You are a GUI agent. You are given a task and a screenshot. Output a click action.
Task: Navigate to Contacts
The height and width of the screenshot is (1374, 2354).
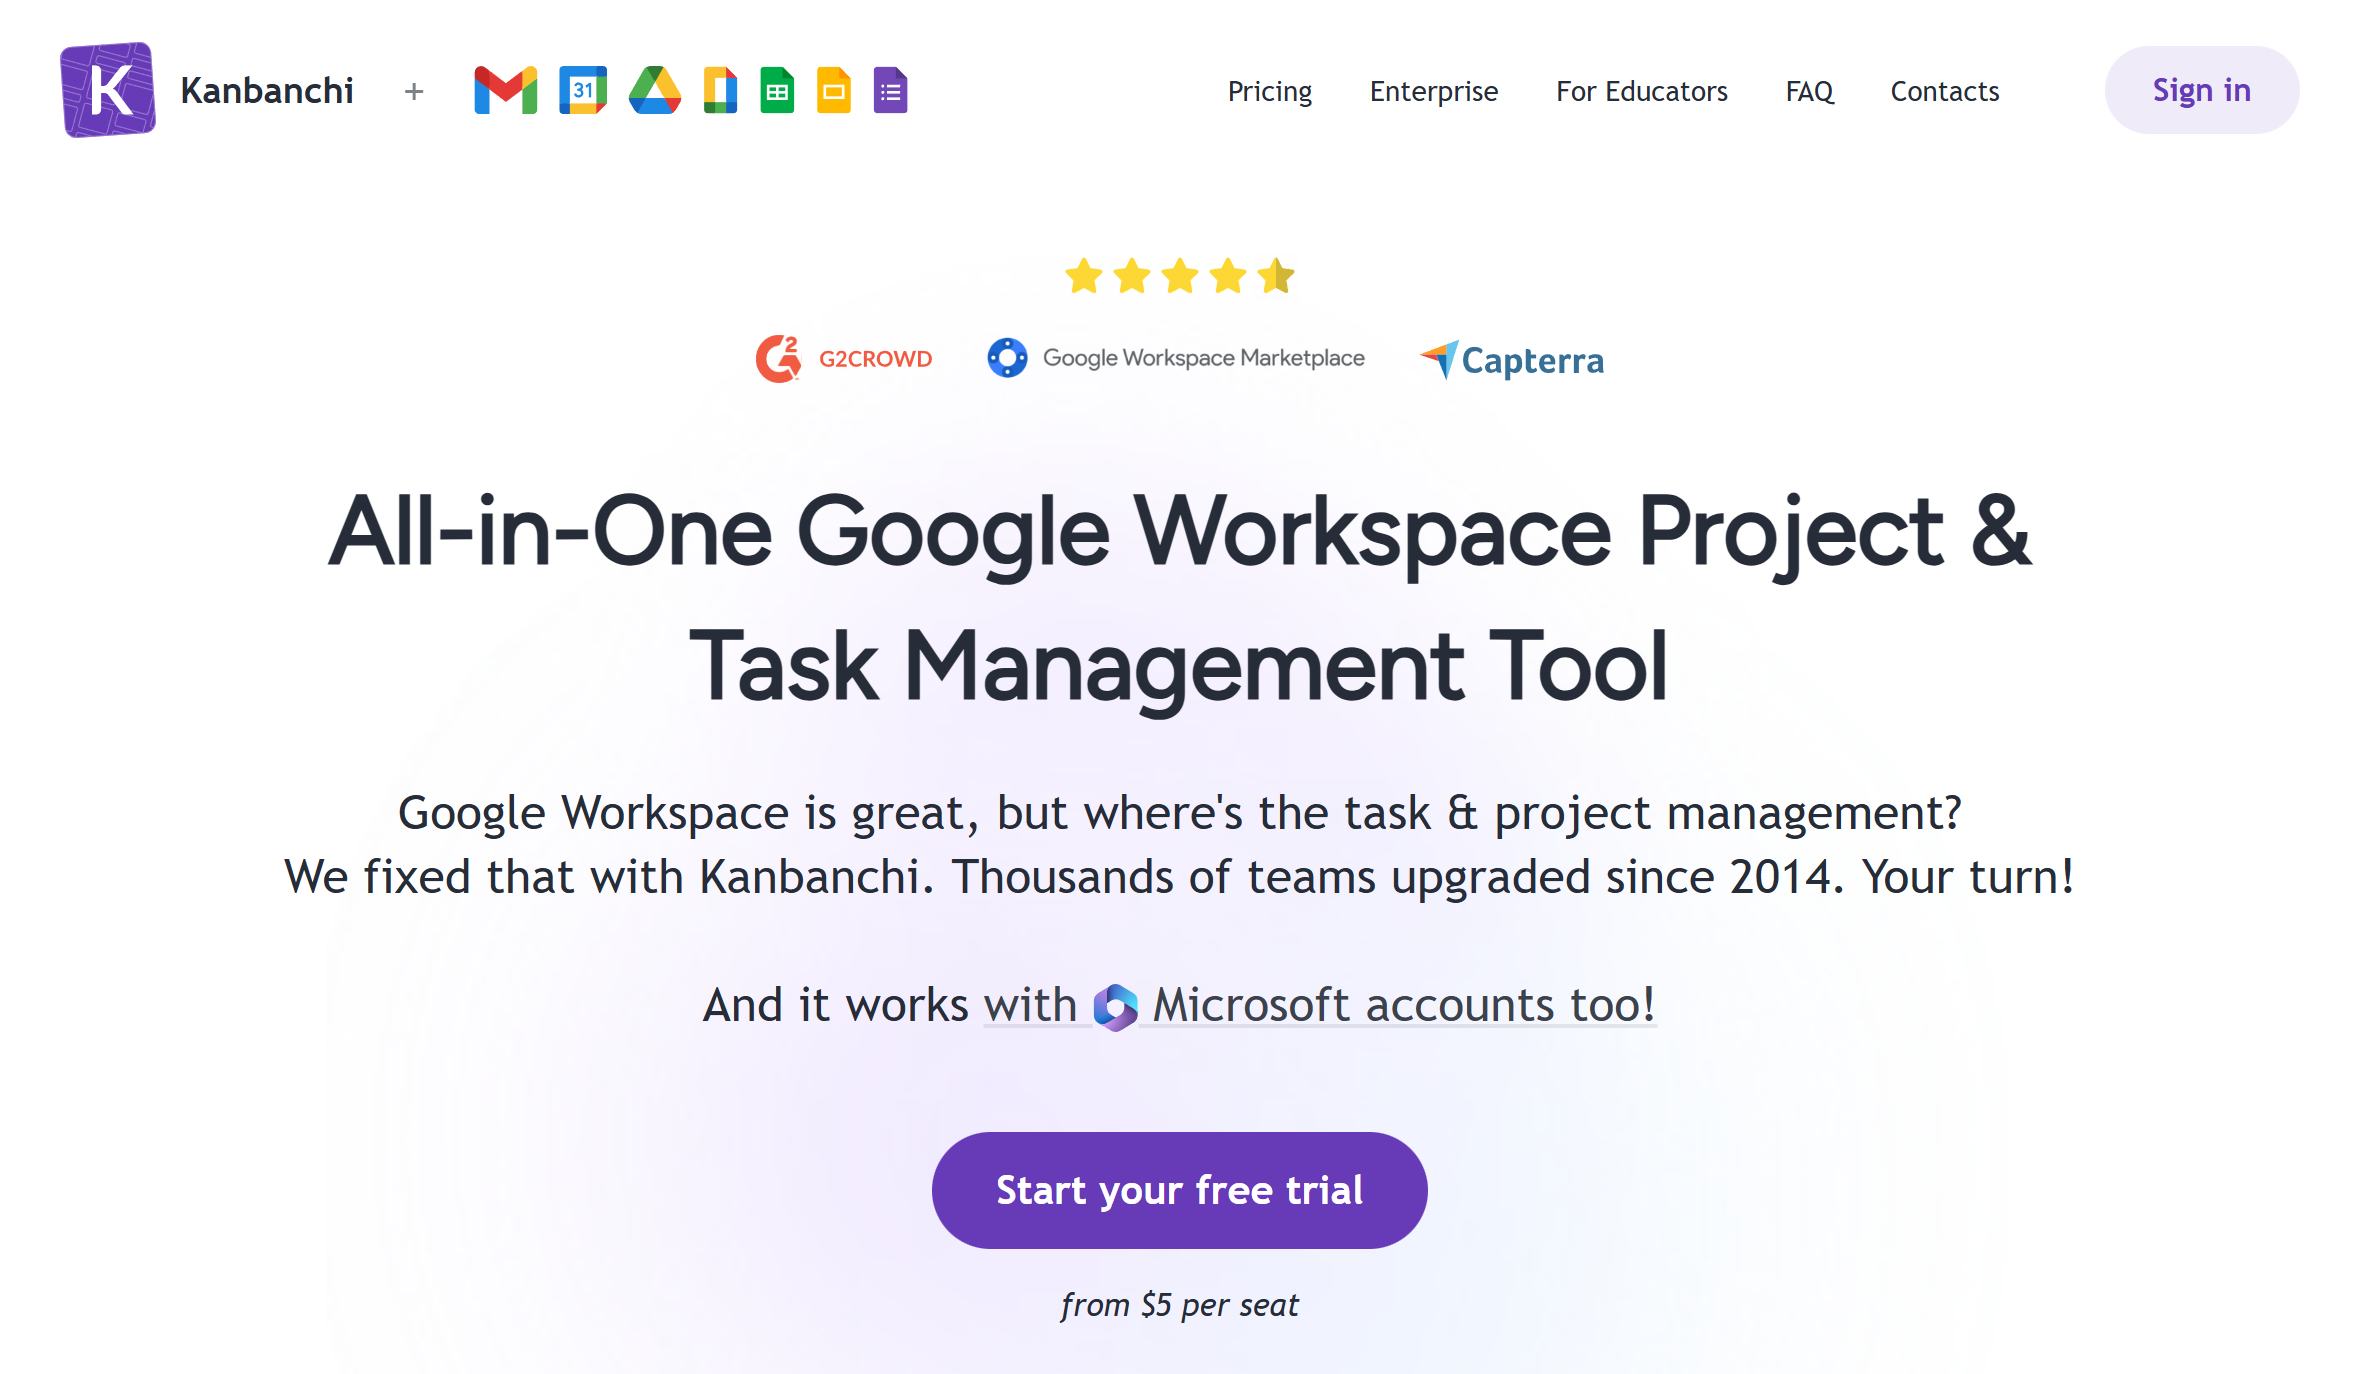click(x=1944, y=91)
